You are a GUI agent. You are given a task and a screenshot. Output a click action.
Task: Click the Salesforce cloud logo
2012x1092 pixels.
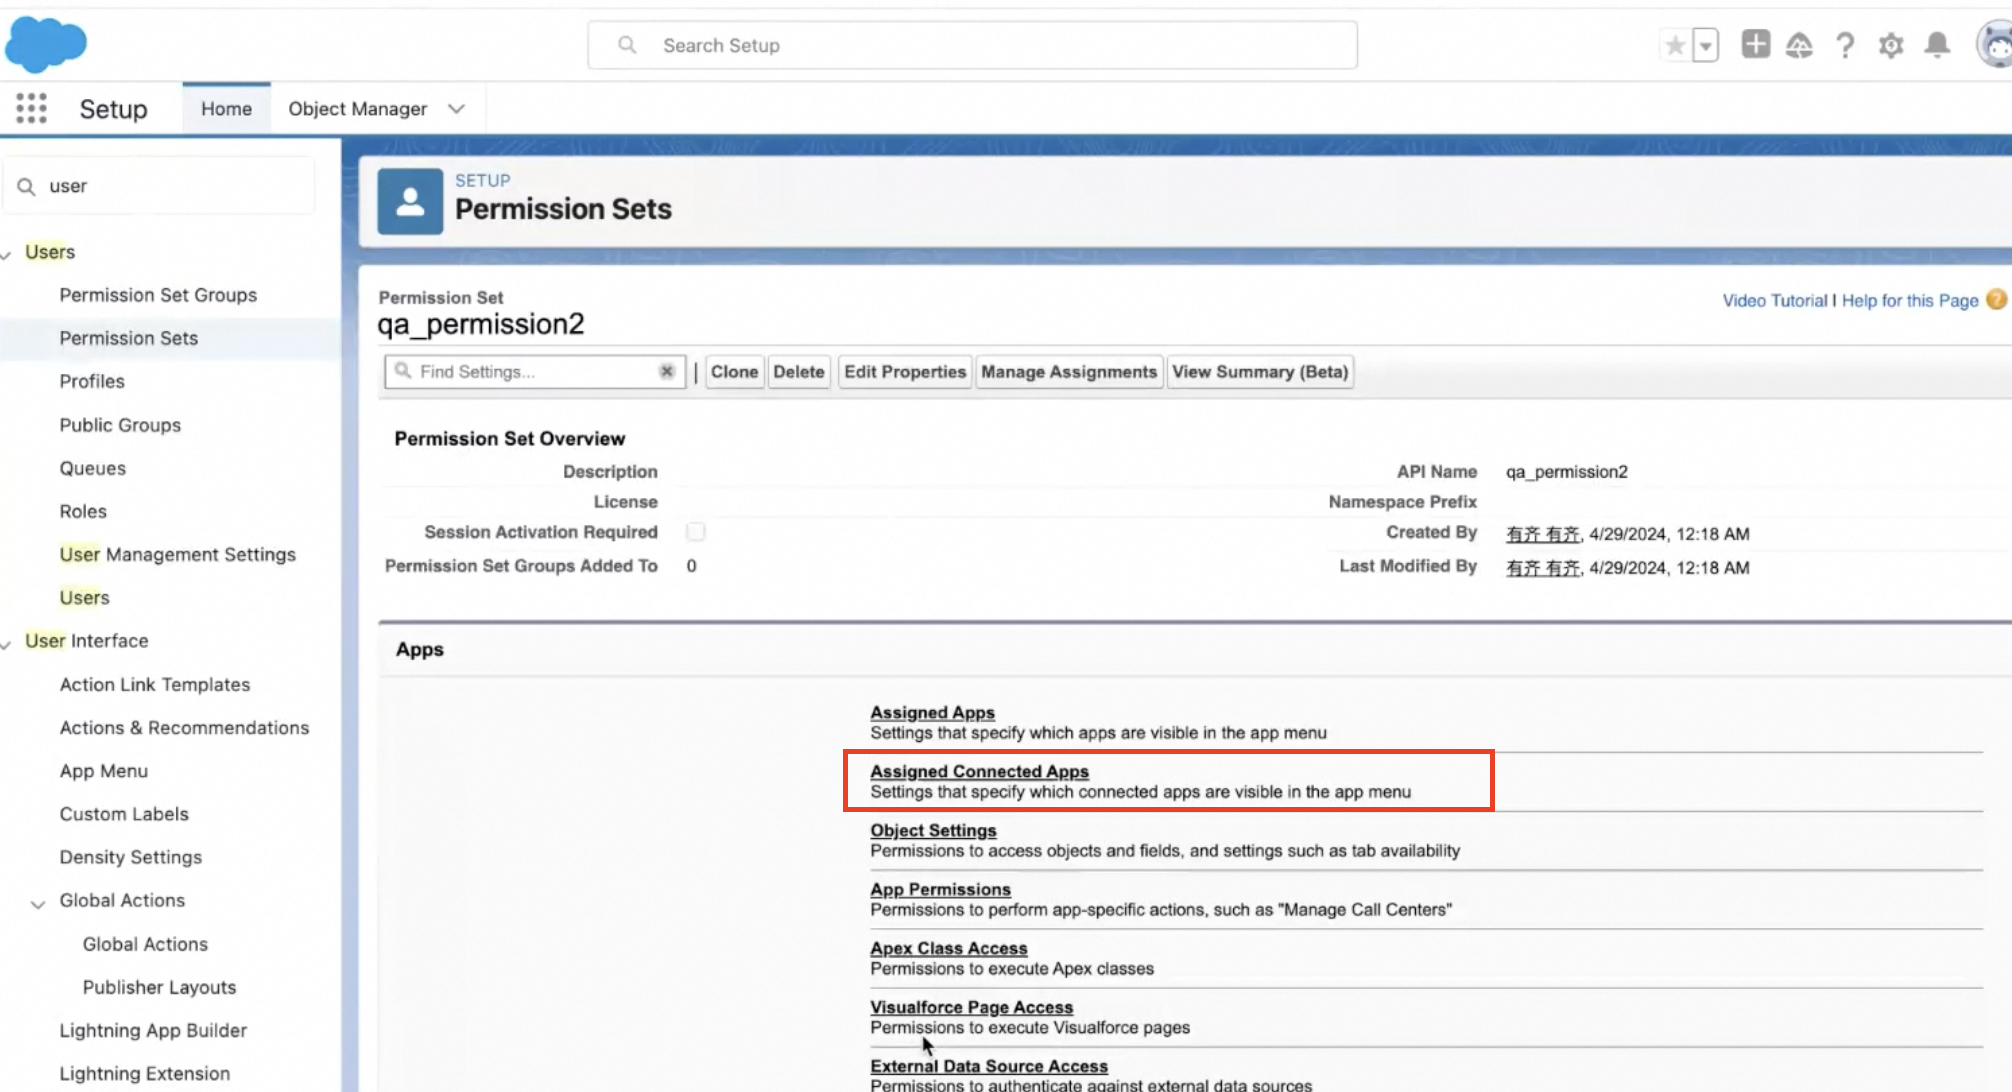46,45
